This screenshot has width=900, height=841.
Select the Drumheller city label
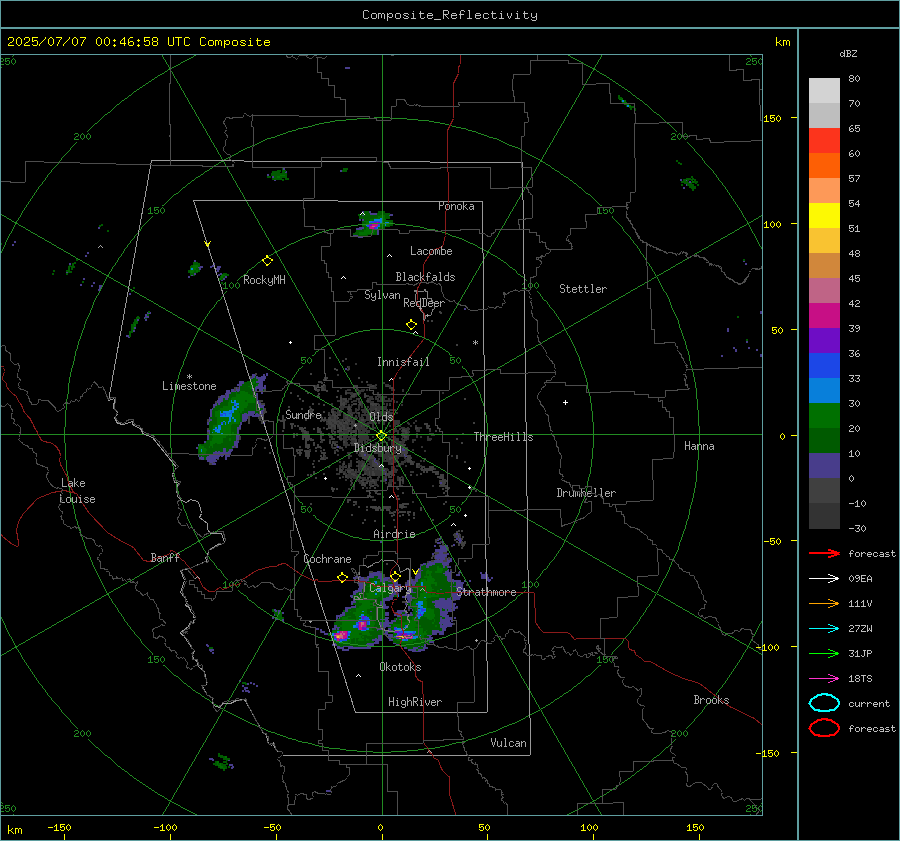click(586, 493)
